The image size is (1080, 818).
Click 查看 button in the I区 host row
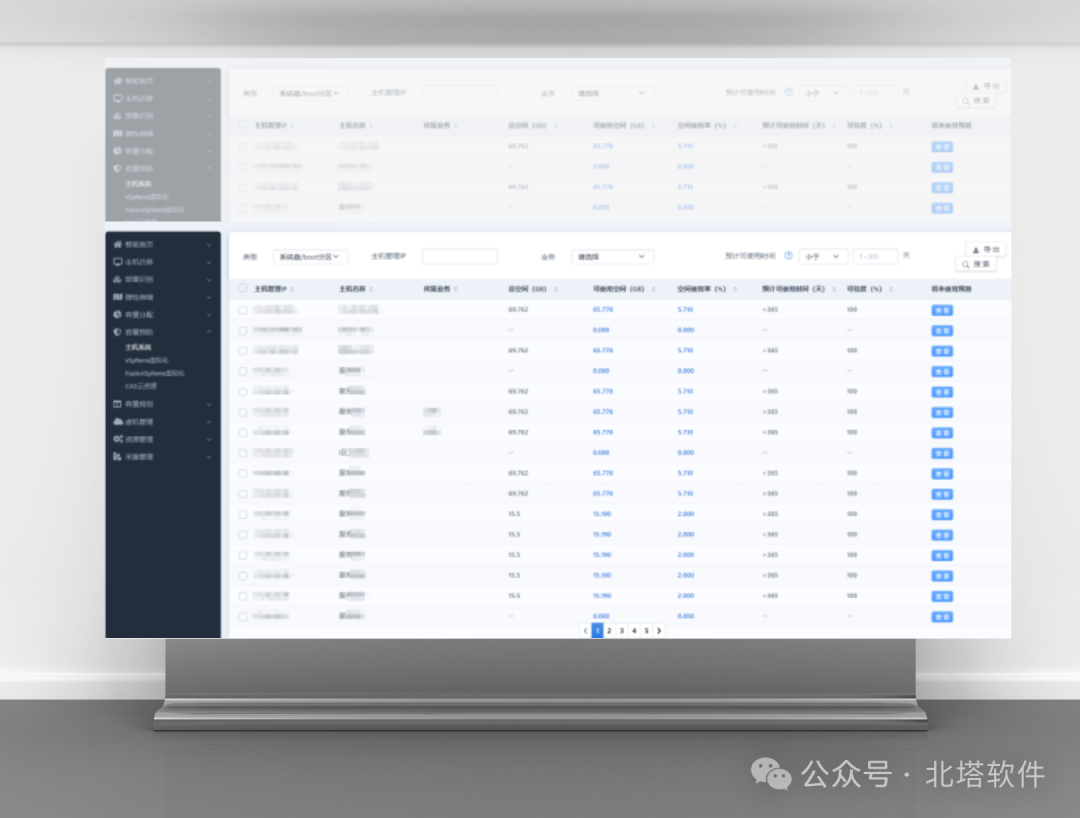(x=942, y=453)
